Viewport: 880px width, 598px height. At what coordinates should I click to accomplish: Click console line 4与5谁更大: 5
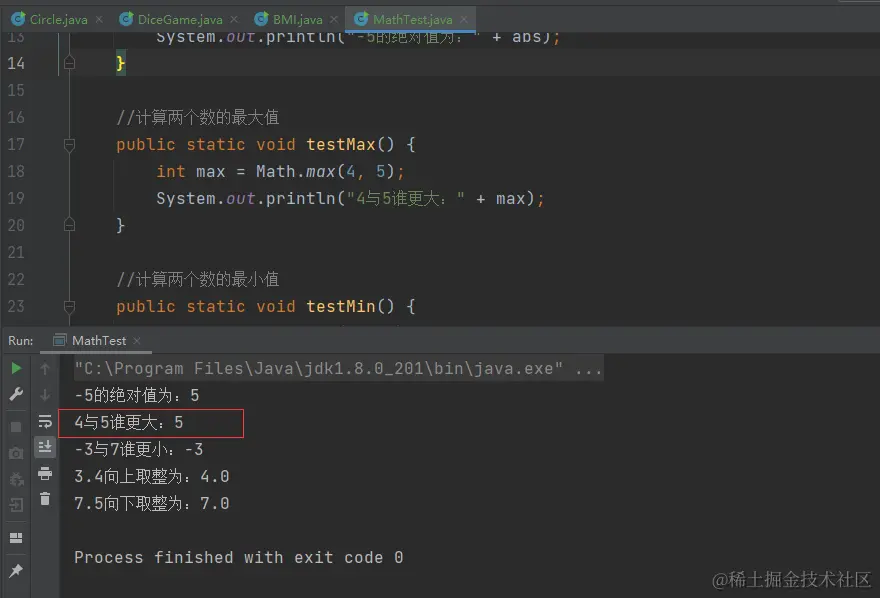(x=129, y=422)
